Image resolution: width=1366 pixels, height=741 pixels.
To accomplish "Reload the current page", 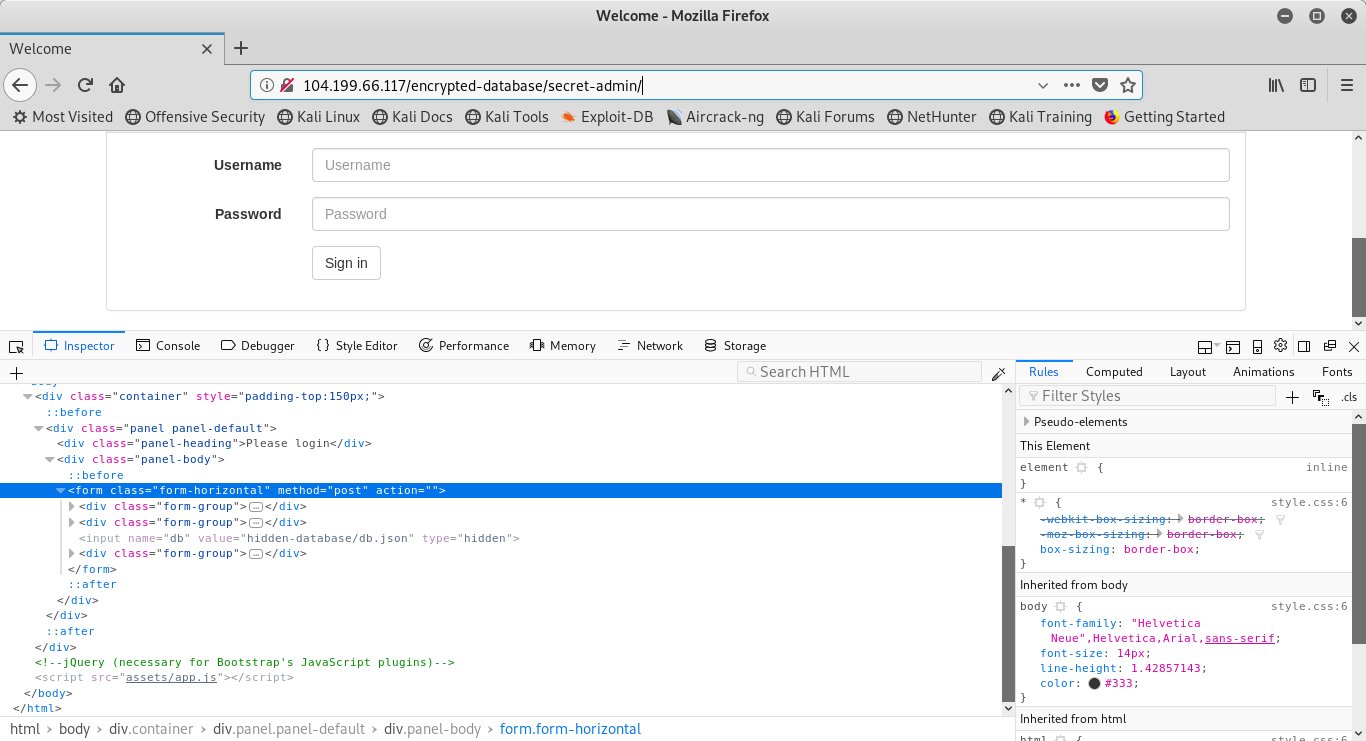I will click(x=85, y=85).
